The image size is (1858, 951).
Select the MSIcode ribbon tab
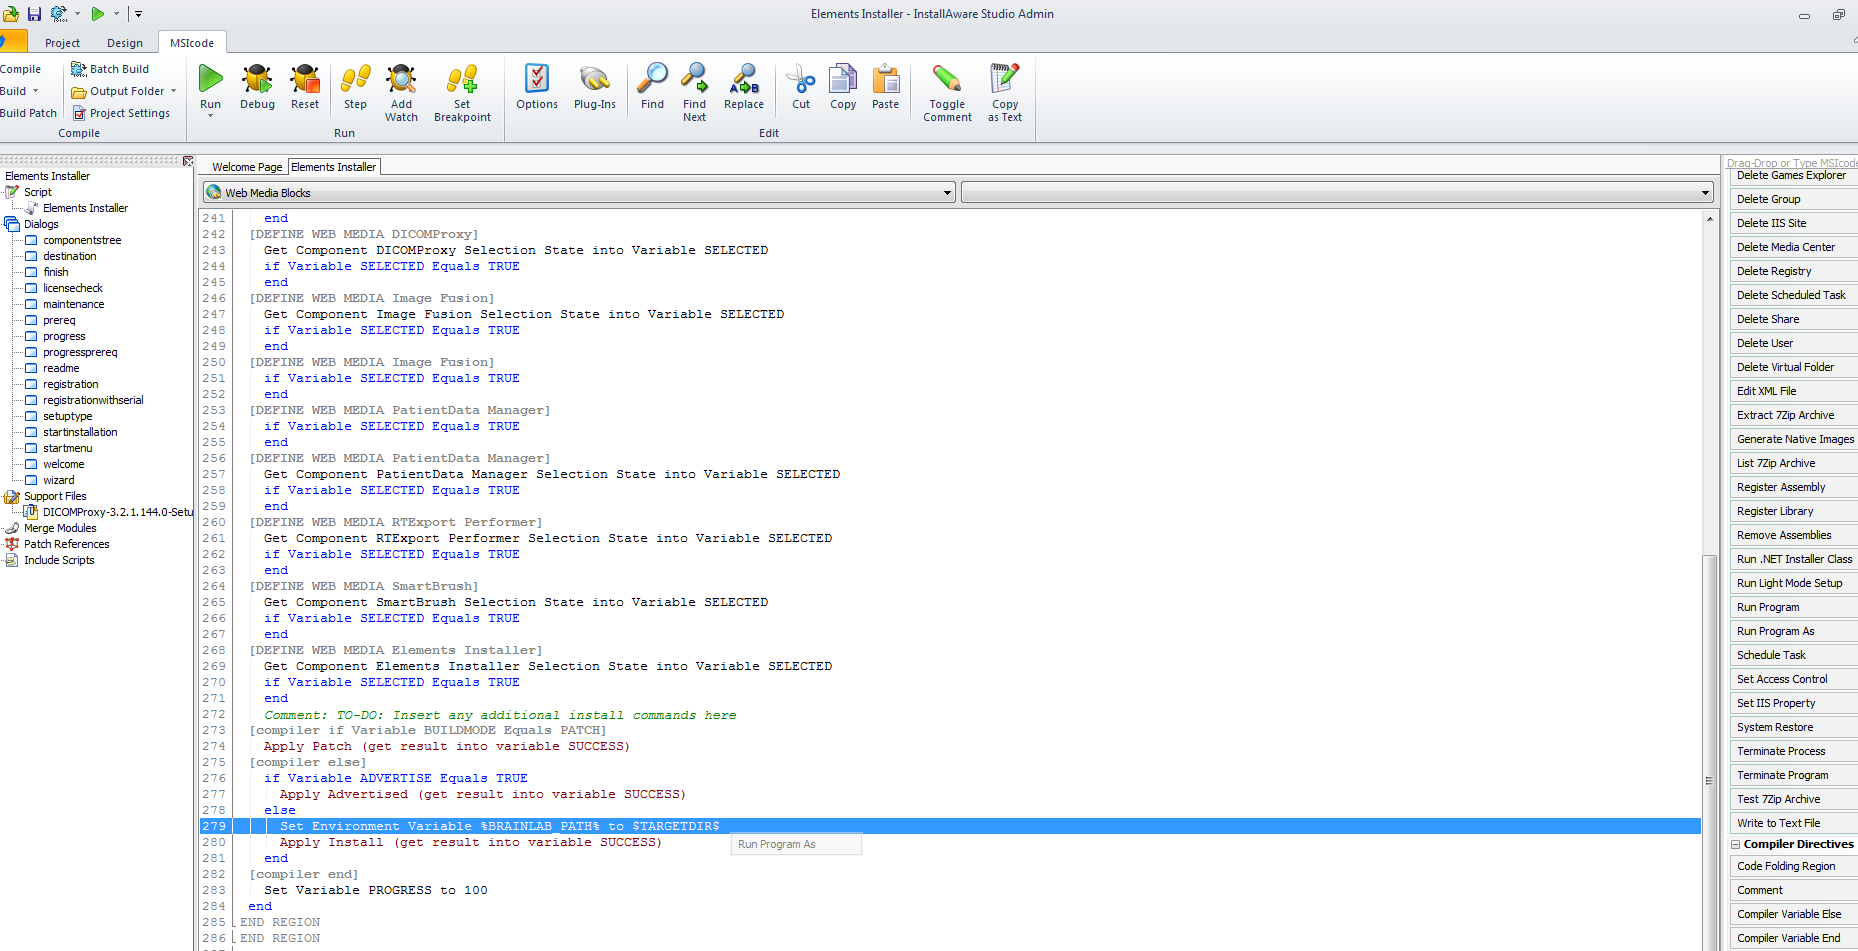(x=192, y=43)
